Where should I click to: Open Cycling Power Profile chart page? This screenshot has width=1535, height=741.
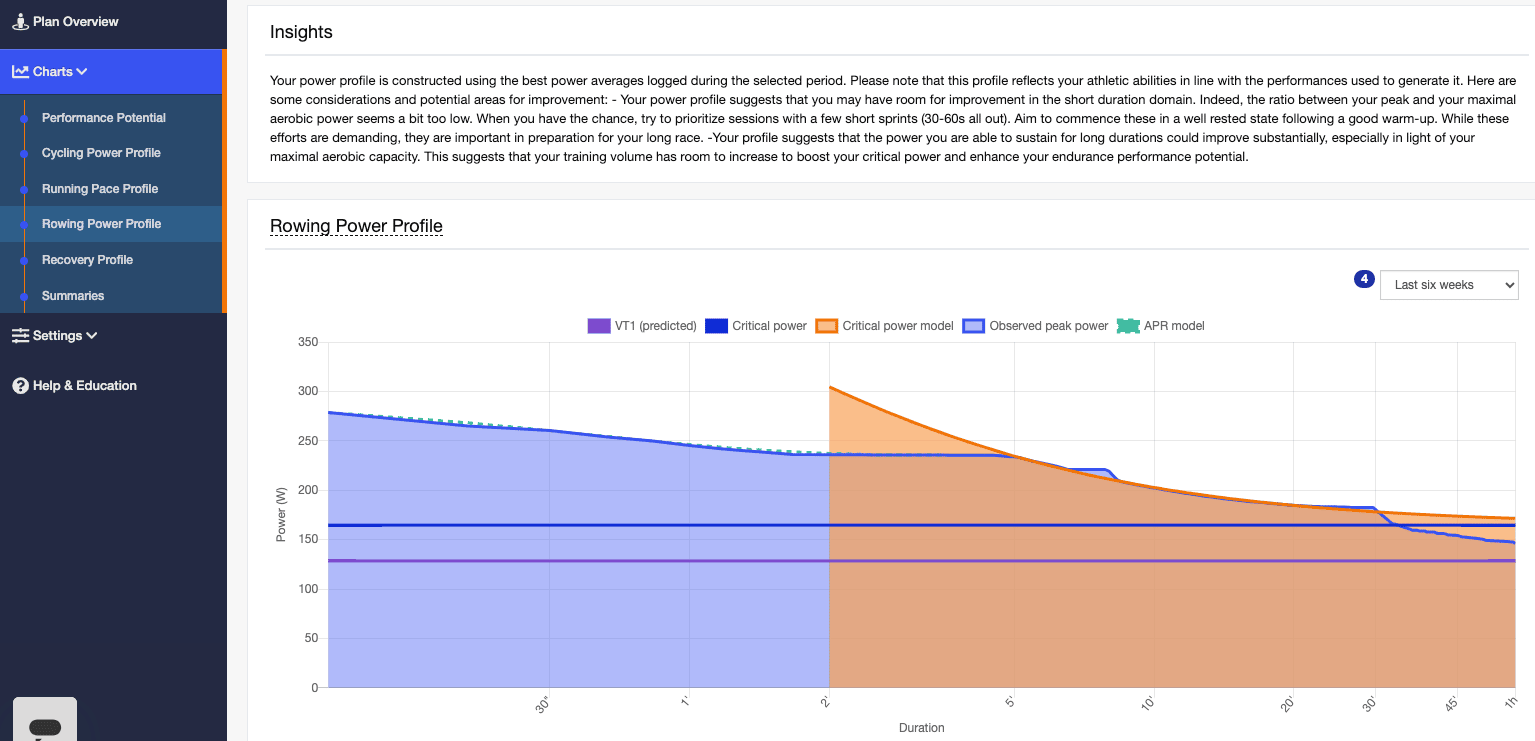[101, 153]
